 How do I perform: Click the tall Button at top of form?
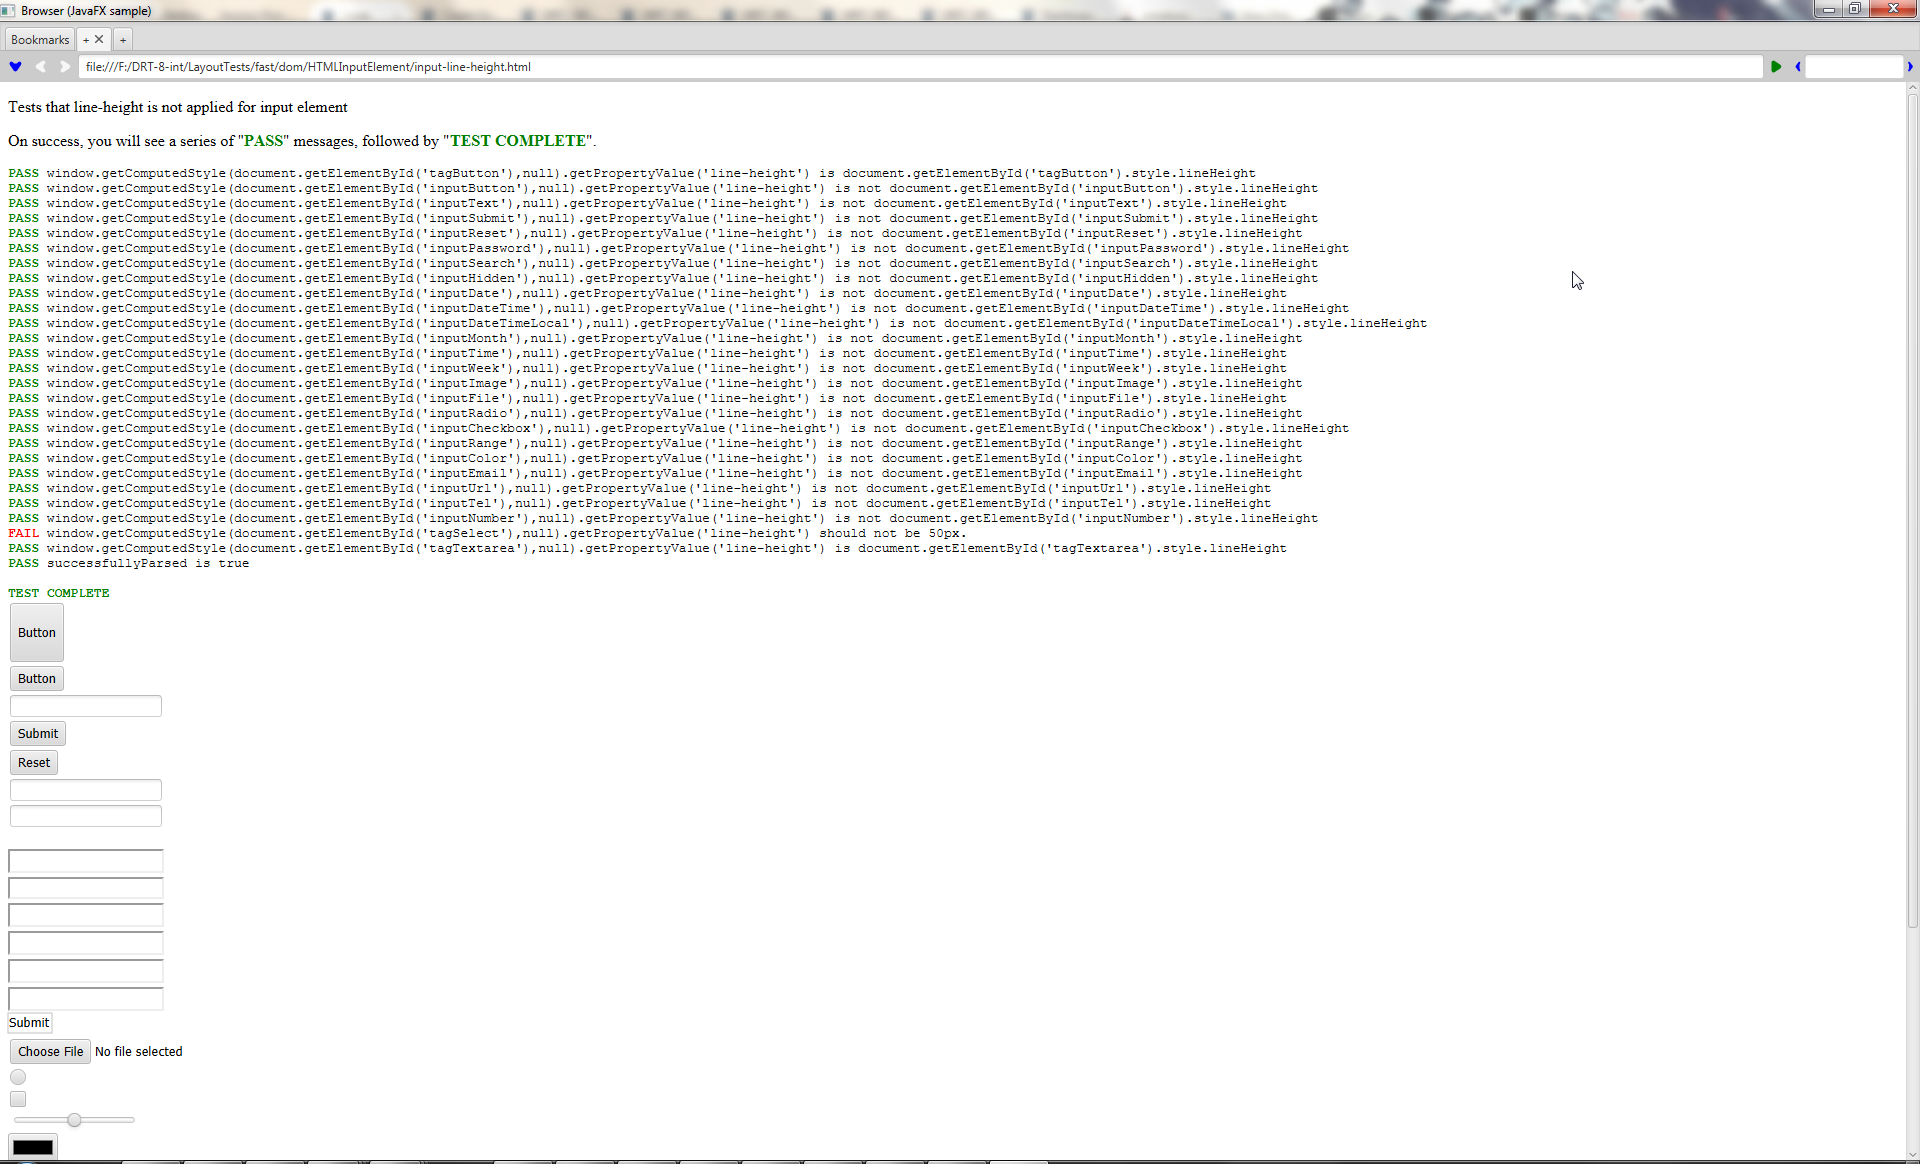coord(37,633)
